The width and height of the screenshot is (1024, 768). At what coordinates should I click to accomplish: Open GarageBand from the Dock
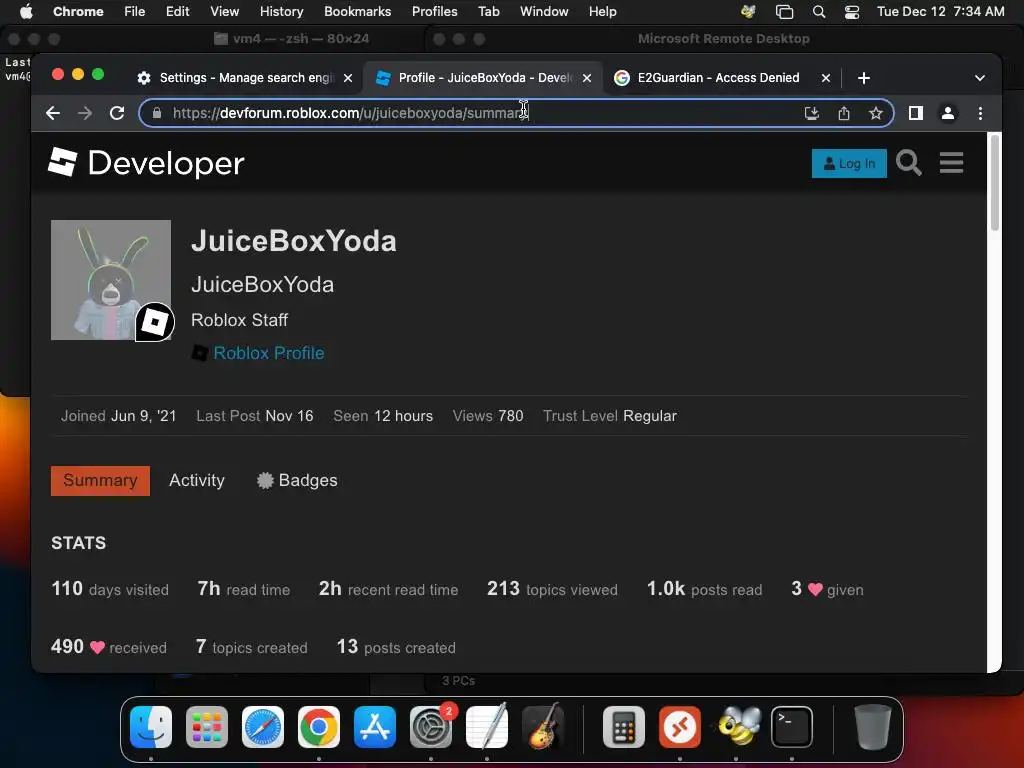tap(543, 727)
